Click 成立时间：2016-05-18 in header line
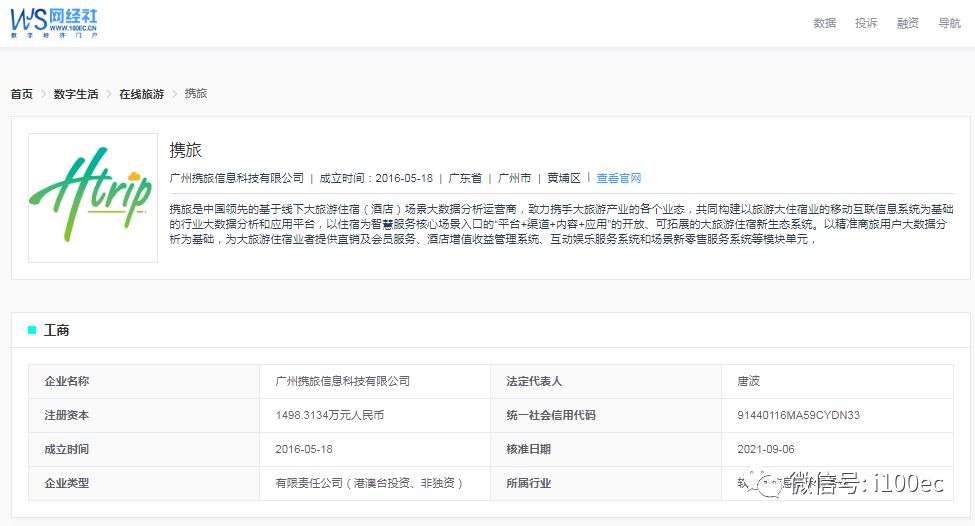975x526 pixels. pyautogui.click(x=376, y=178)
